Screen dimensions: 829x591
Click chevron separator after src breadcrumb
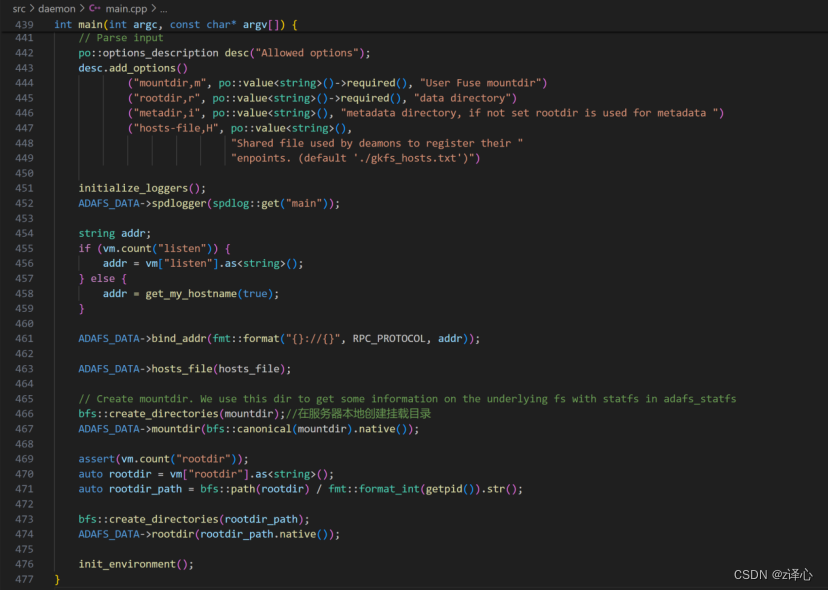33,8
